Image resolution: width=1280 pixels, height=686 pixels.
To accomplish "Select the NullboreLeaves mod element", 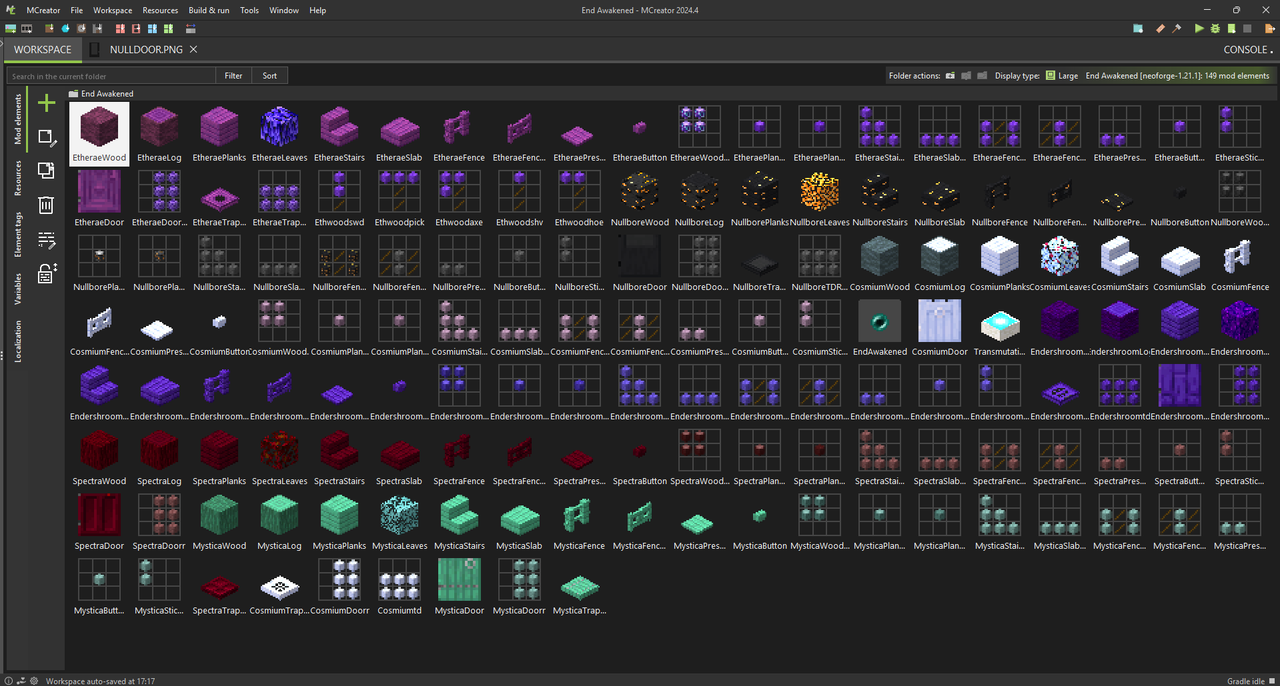I will pos(819,198).
